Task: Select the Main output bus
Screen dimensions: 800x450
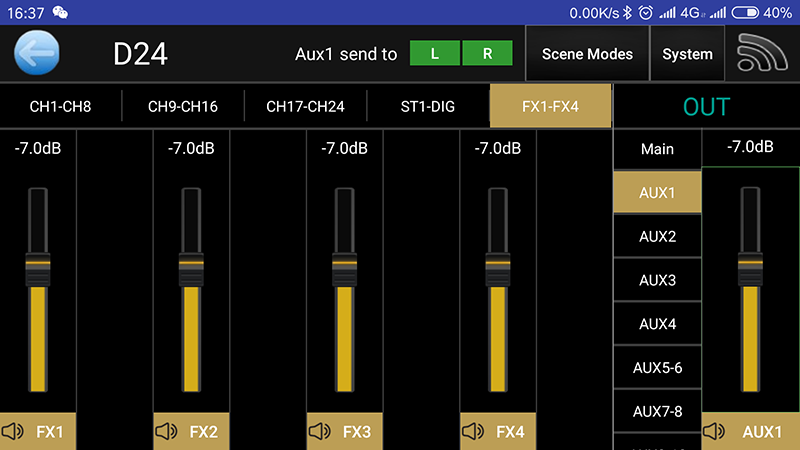Action: (x=657, y=149)
